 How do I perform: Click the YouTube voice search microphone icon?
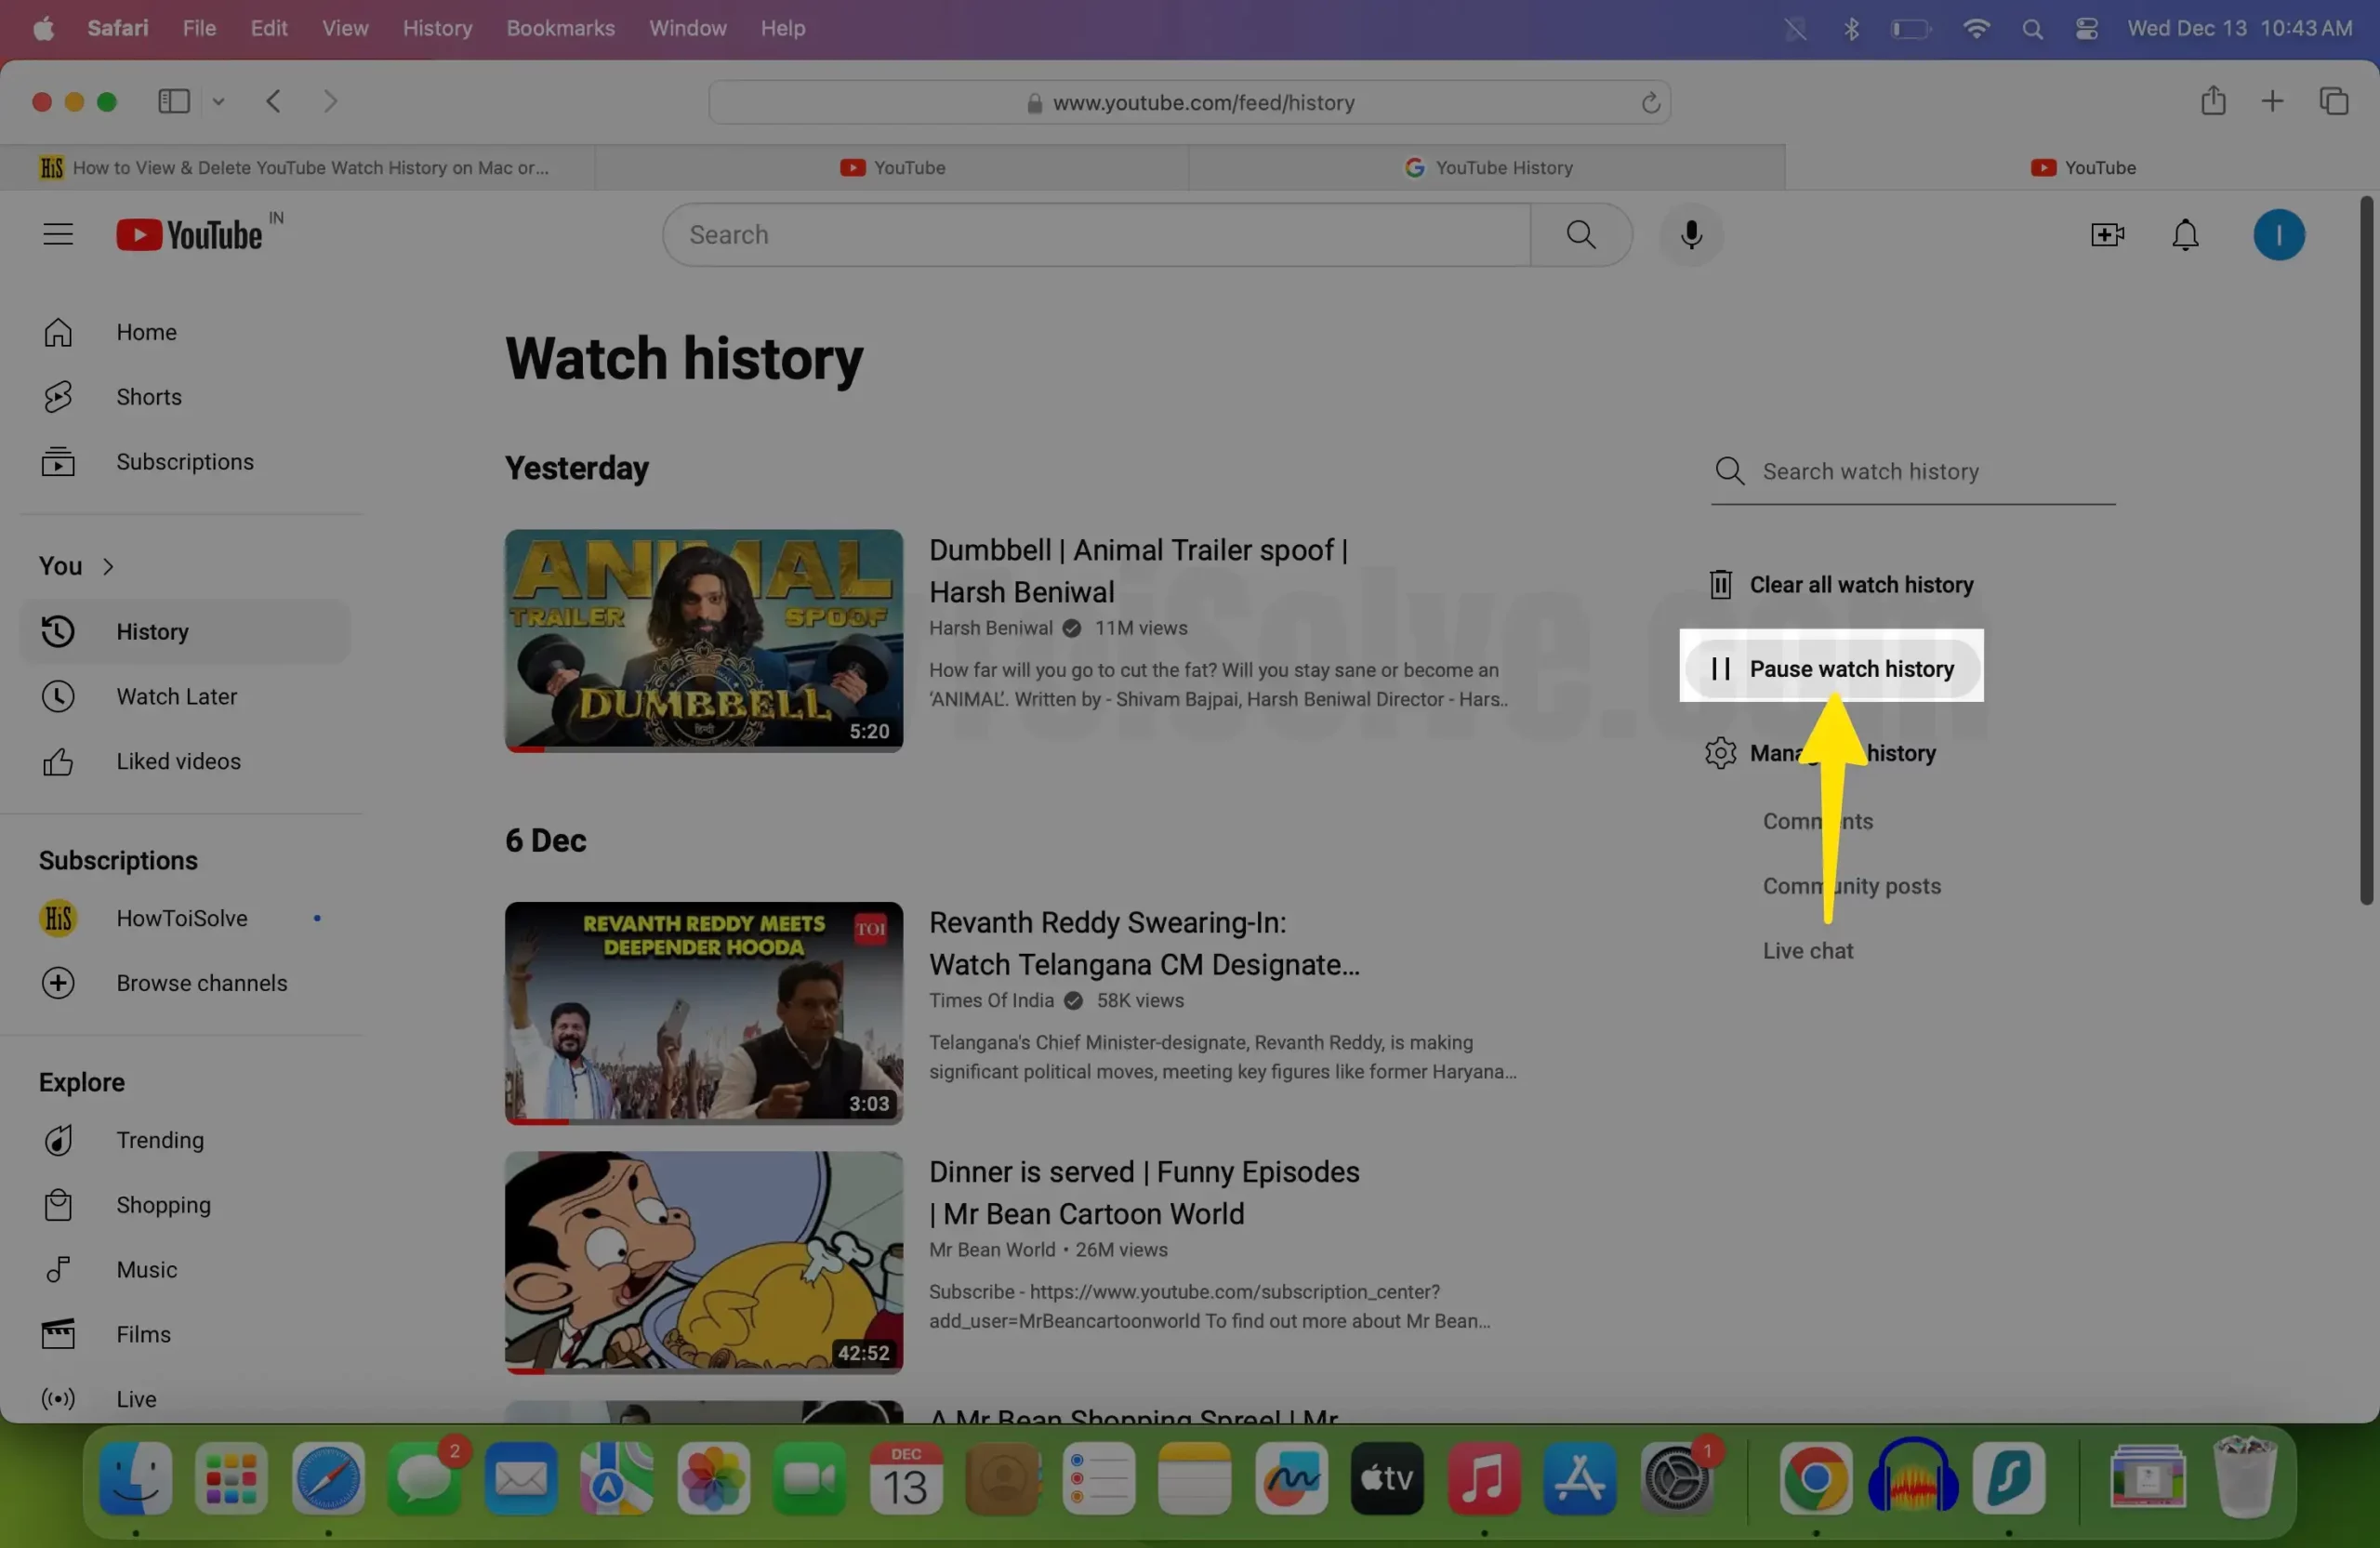pos(1690,235)
